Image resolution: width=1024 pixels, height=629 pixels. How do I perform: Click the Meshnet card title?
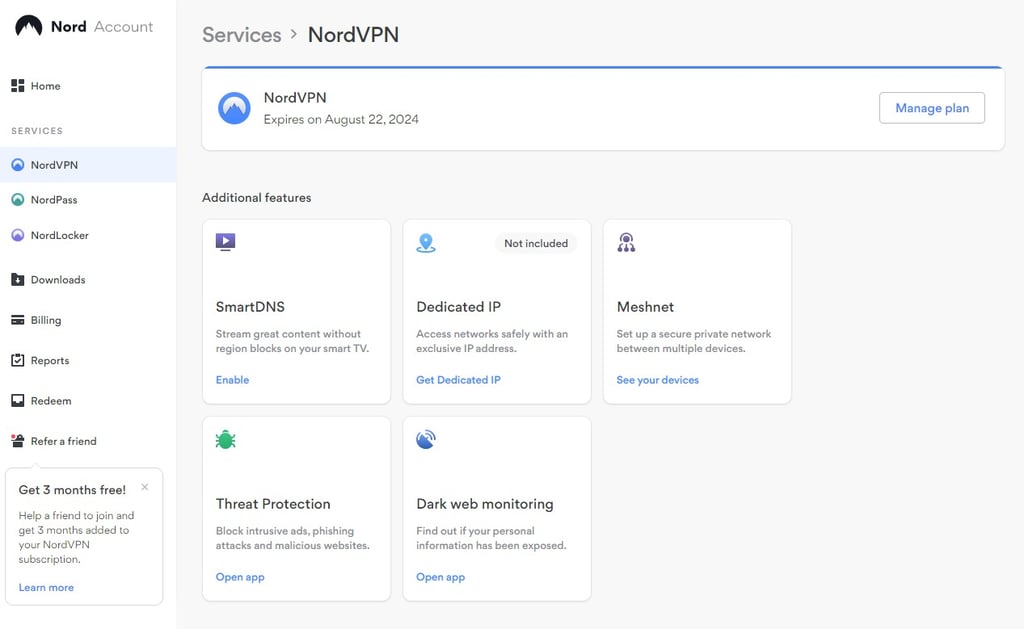[x=645, y=306]
